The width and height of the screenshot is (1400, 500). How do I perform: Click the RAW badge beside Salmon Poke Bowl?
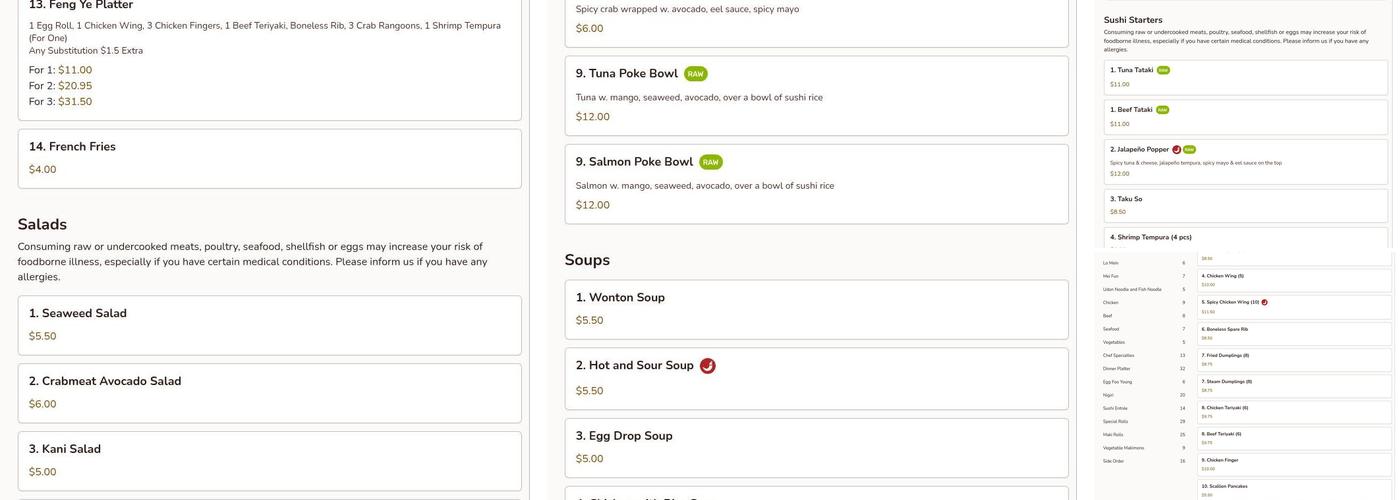tap(710, 162)
